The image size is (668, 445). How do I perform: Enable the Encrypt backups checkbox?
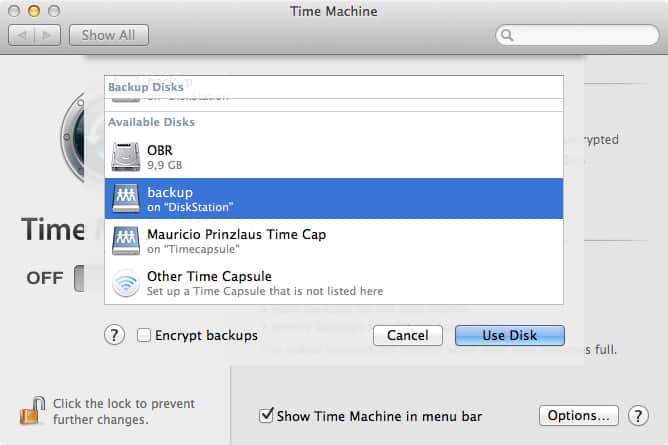click(144, 335)
